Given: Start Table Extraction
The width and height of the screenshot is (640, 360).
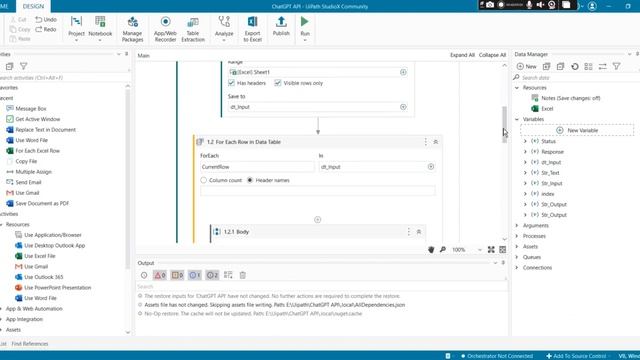Looking at the screenshot, I should coord(193,29).
